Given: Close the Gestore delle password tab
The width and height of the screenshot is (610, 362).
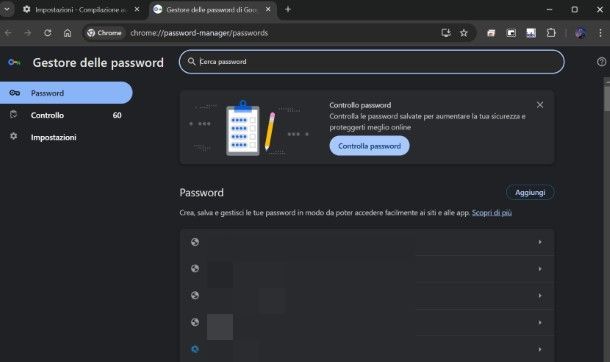Looking at the screenshot, I should pos(268,9).
